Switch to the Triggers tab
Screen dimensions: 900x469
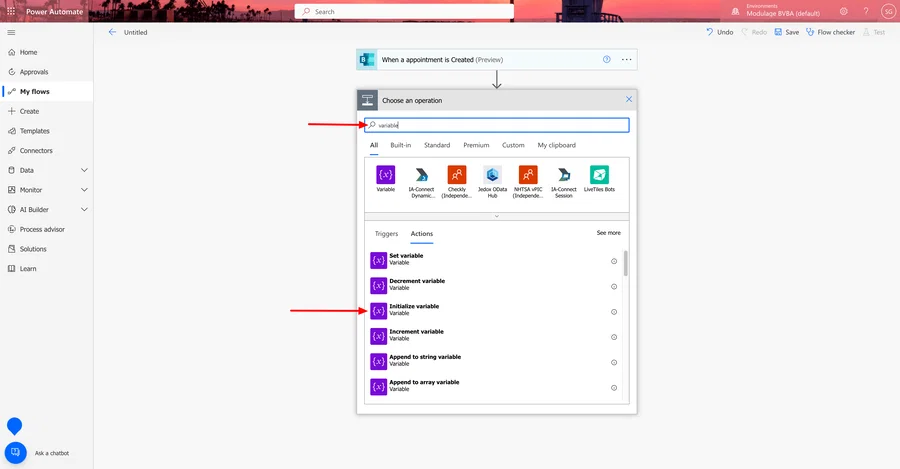[x=386, y=234]
